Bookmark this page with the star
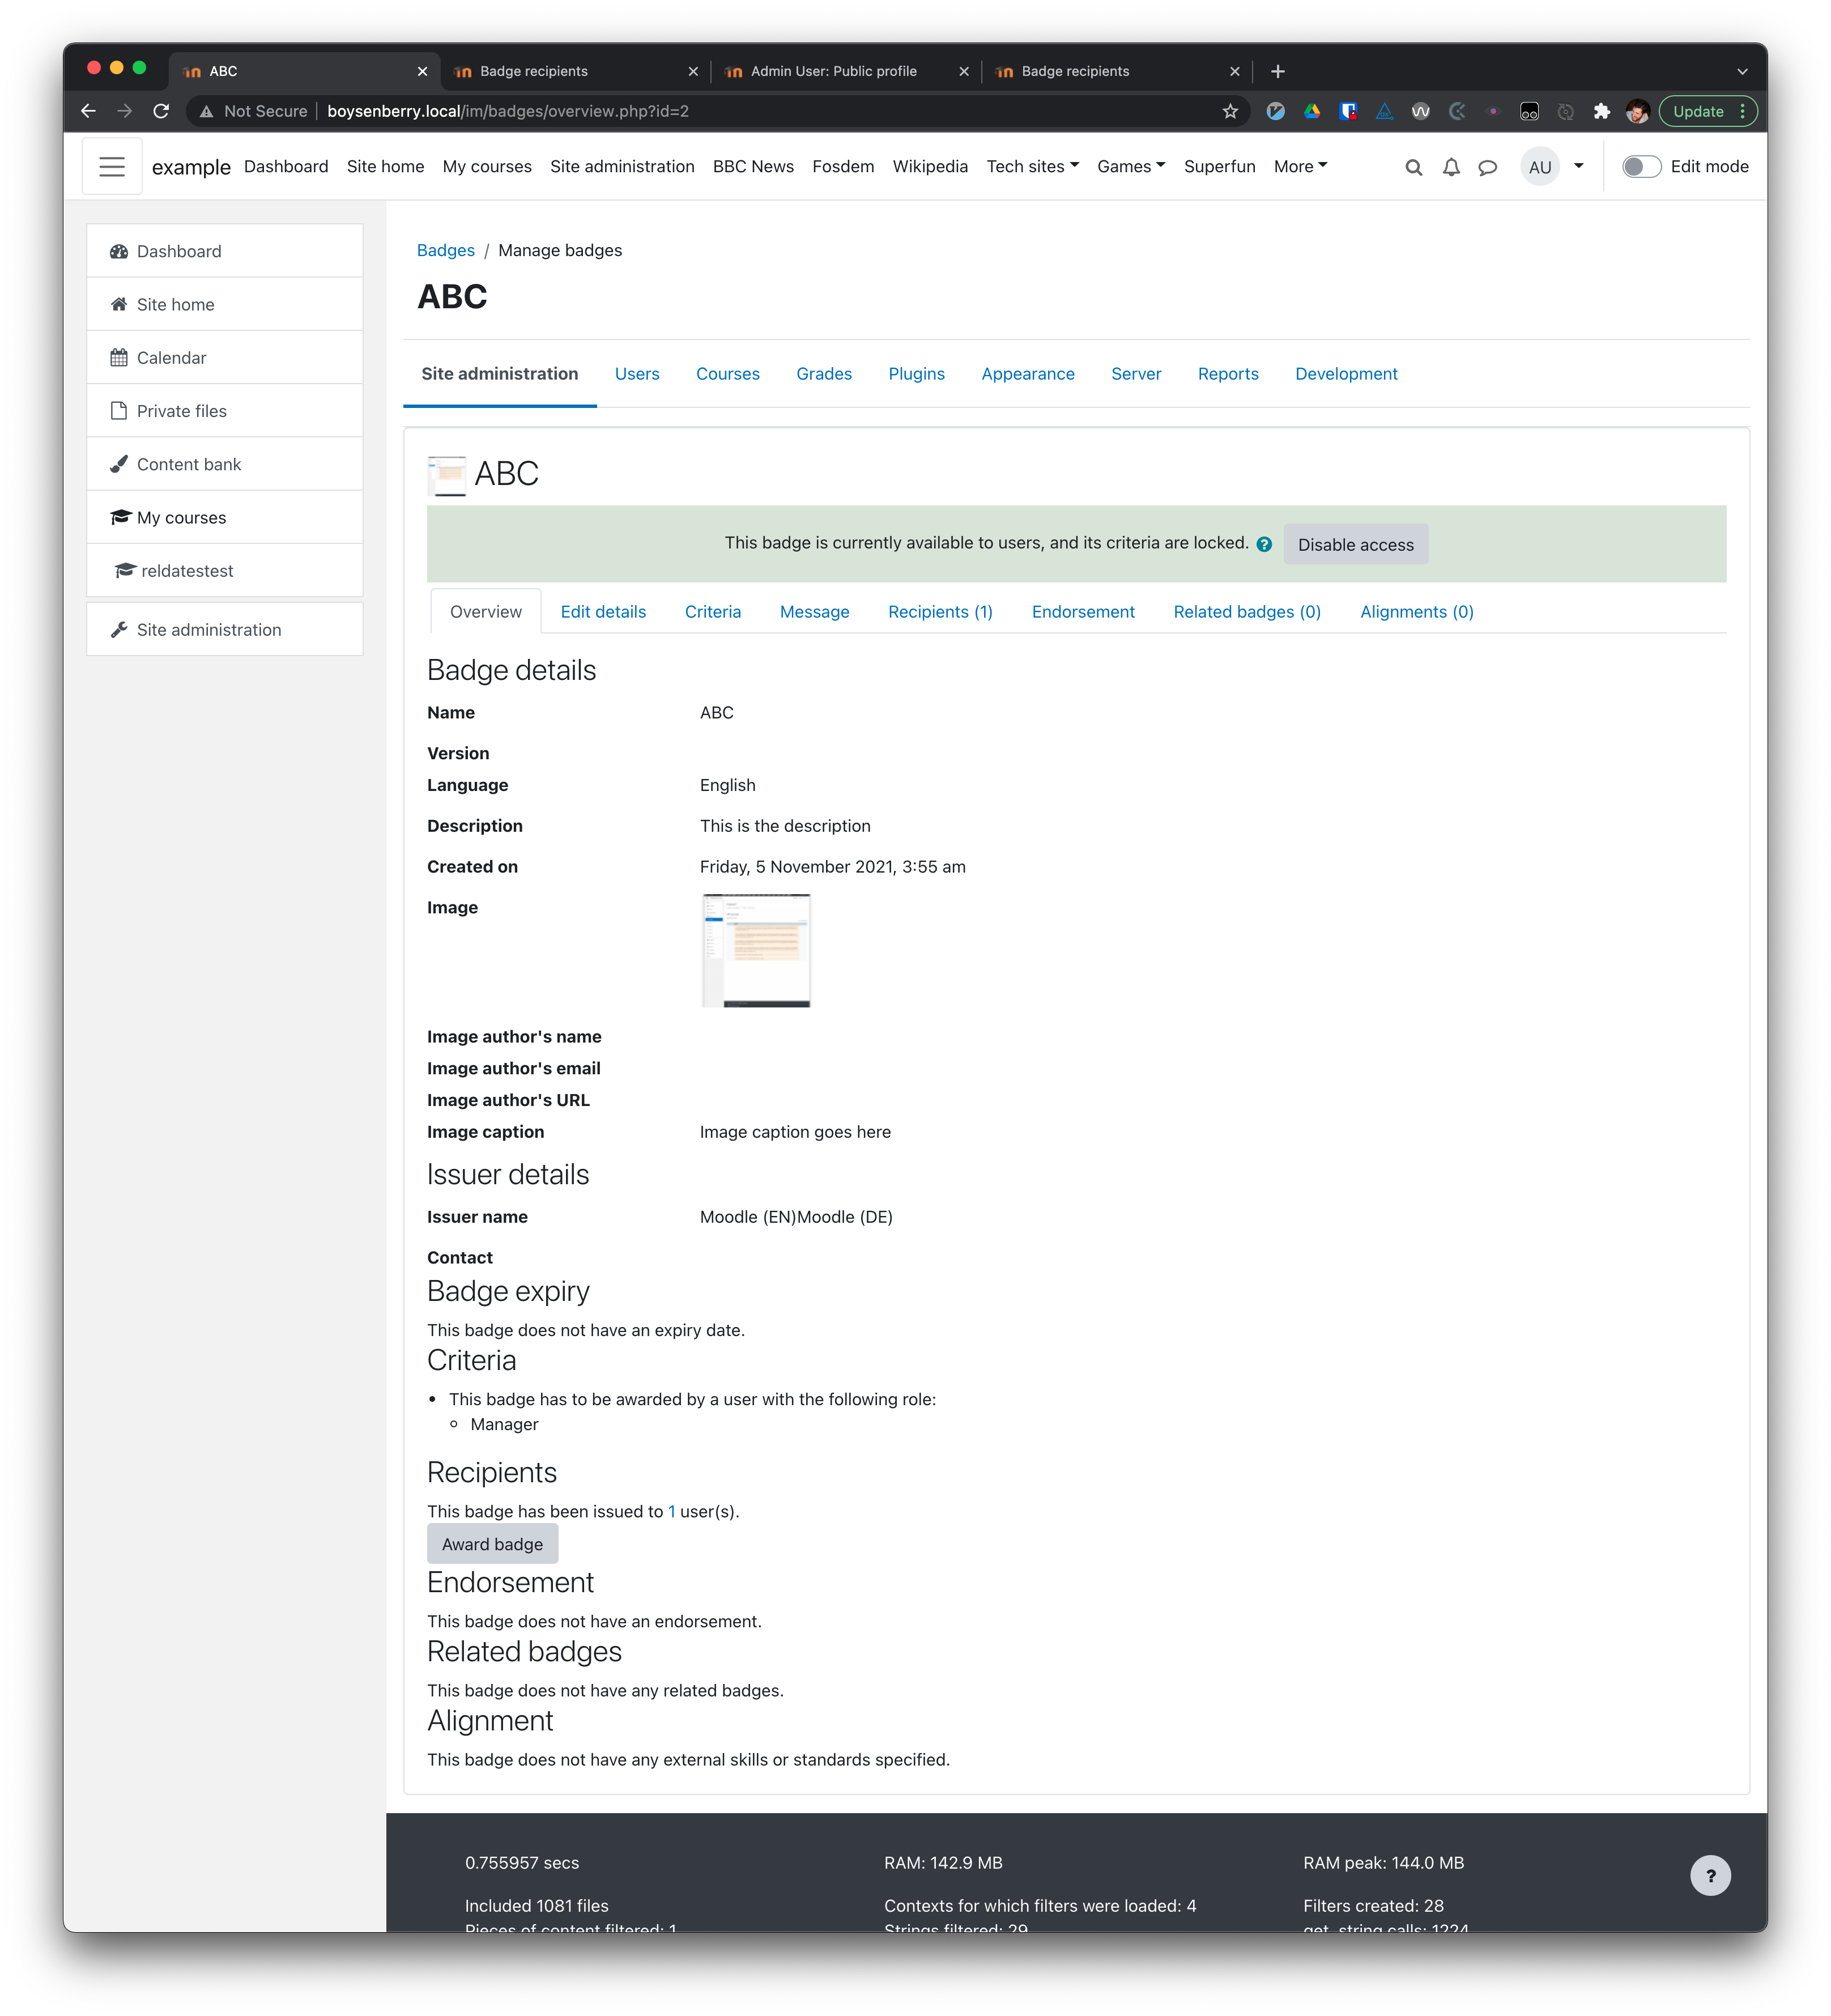1831x2016 pixels. coord(1230,111)
